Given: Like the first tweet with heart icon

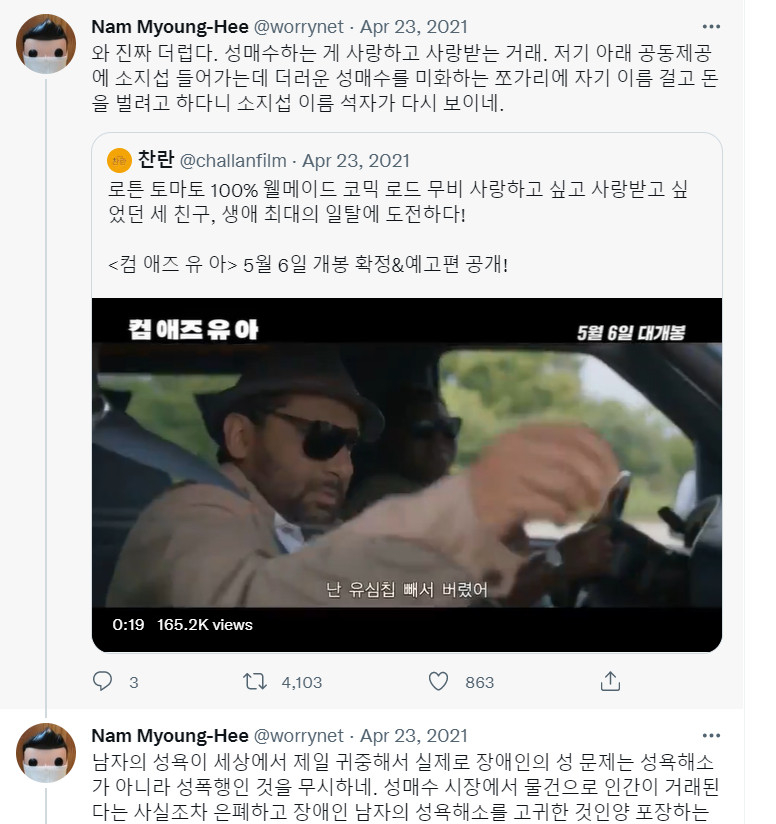Looking at the screenshot, I should click(437, 682).
